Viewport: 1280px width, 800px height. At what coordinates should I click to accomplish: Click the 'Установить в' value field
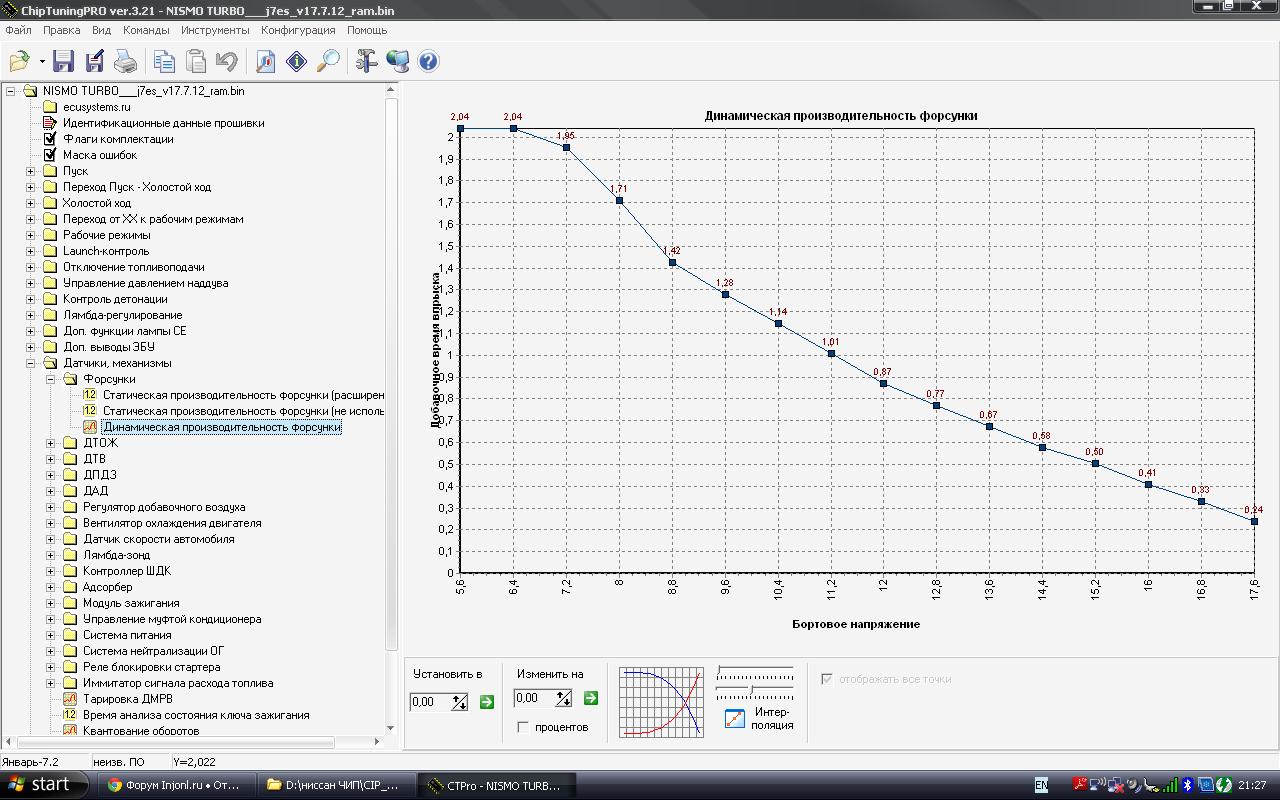430,702
